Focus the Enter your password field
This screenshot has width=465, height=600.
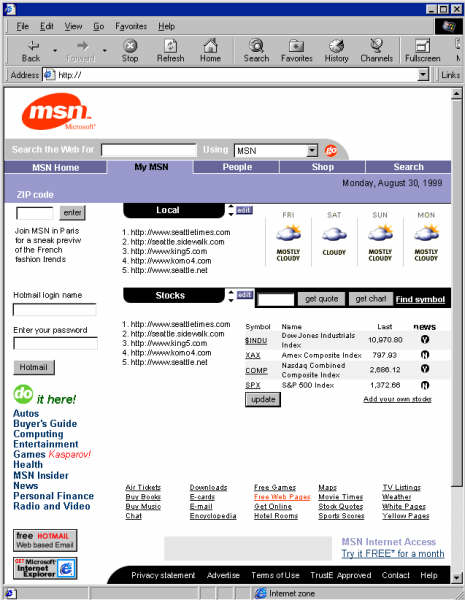click(x=55, y=343)
